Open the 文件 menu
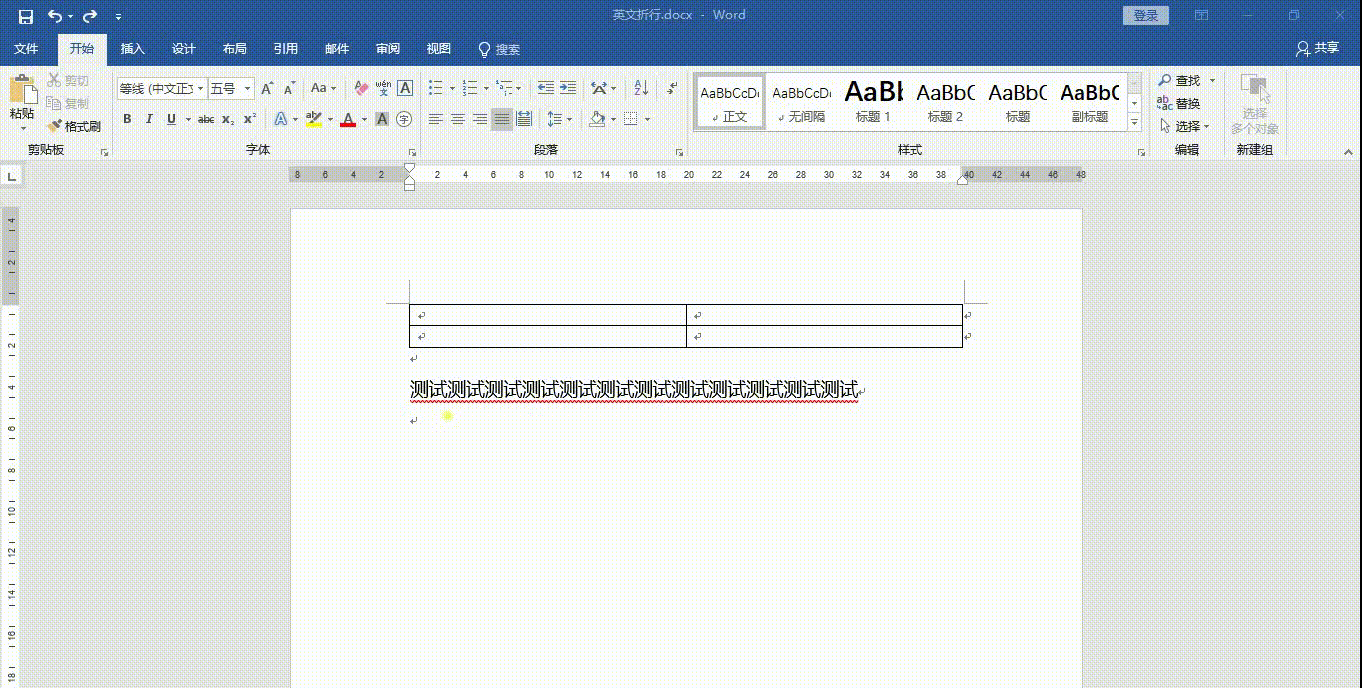 (26, 49)
